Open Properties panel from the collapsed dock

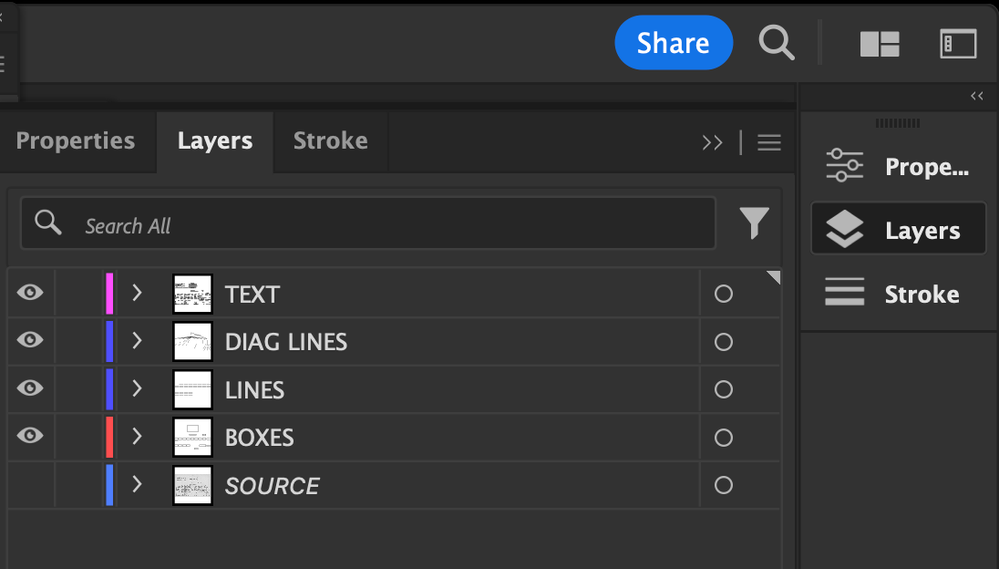897,167
